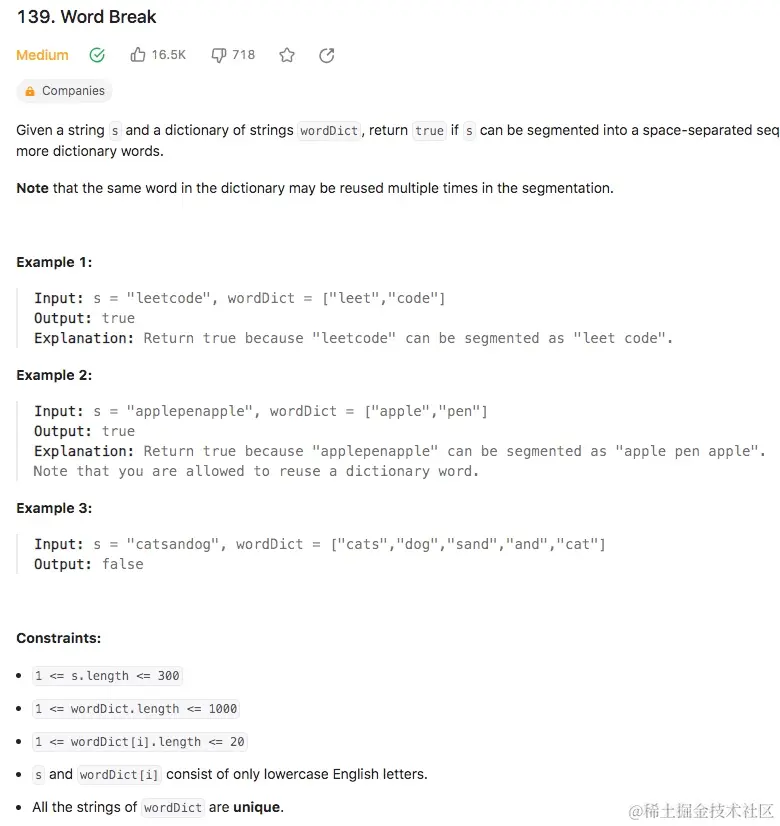Toggle the favorite star for this problem
780x826 pixels.
coord(287,55)
